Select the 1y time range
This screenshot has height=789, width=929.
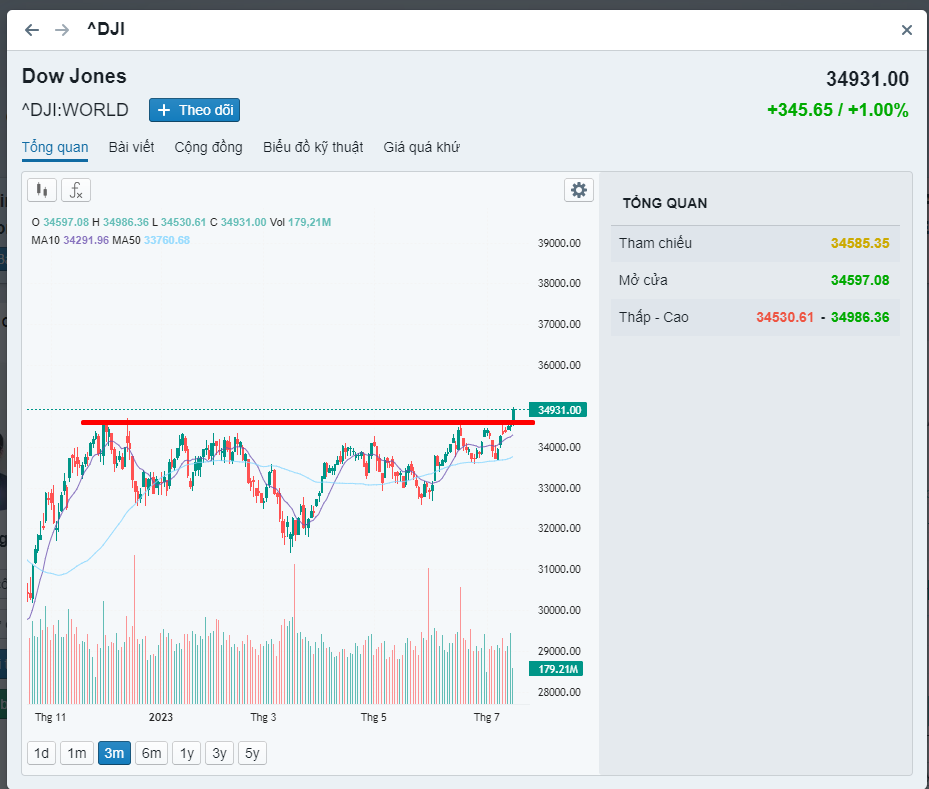tap(186, 753)
